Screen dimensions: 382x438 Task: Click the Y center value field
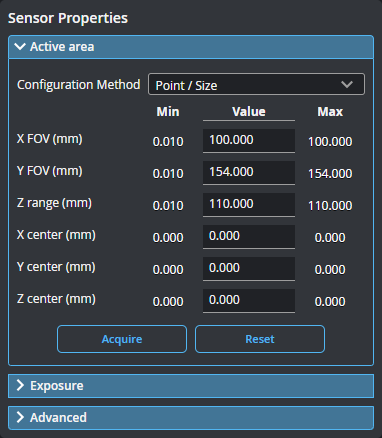pyautogui.click(x=249, y=269)
